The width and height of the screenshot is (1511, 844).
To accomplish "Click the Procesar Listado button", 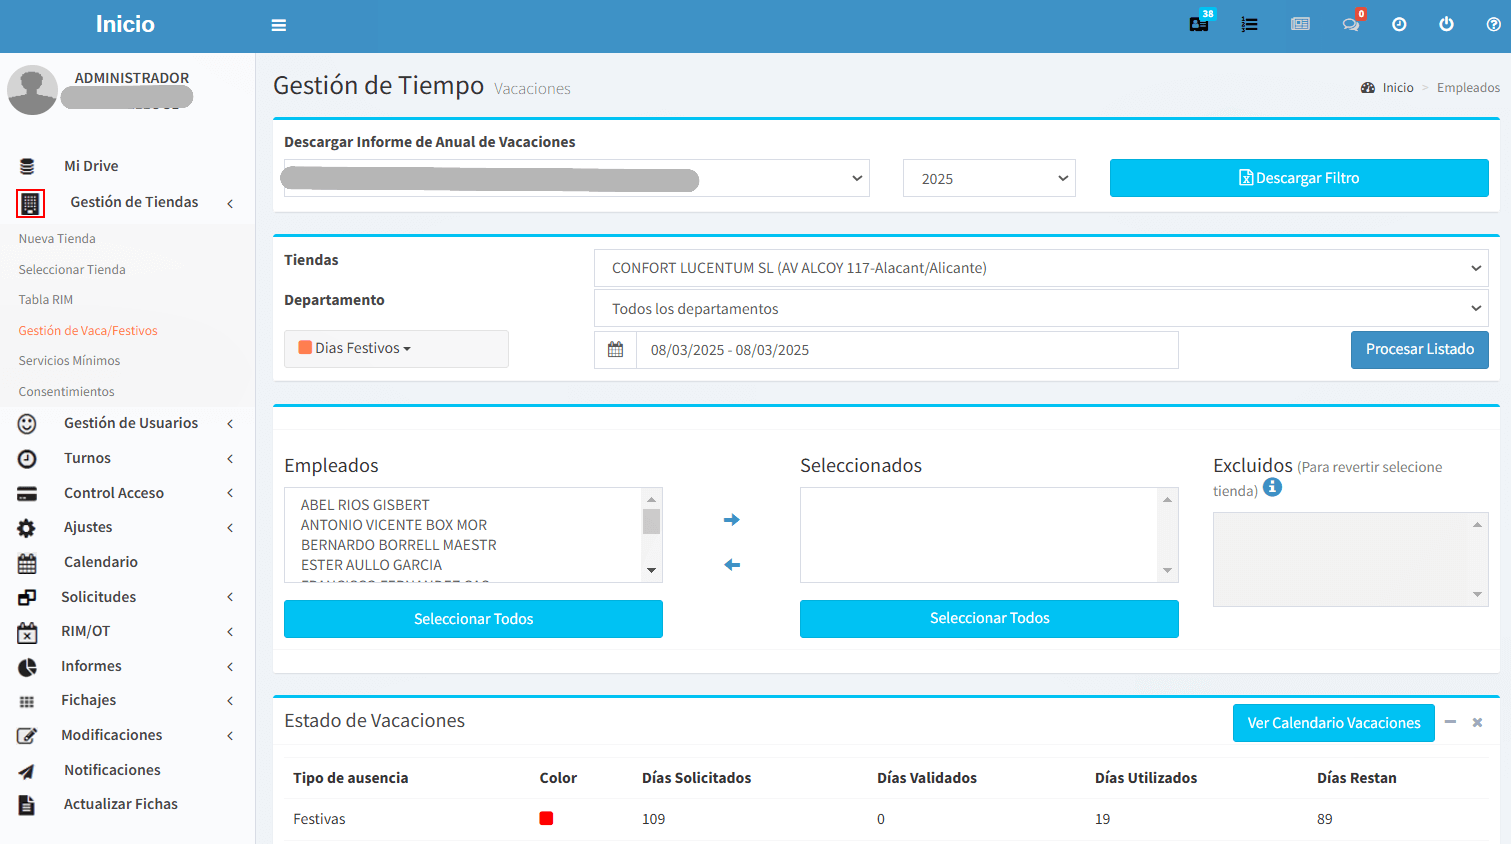I will [x=1419, y=350].
